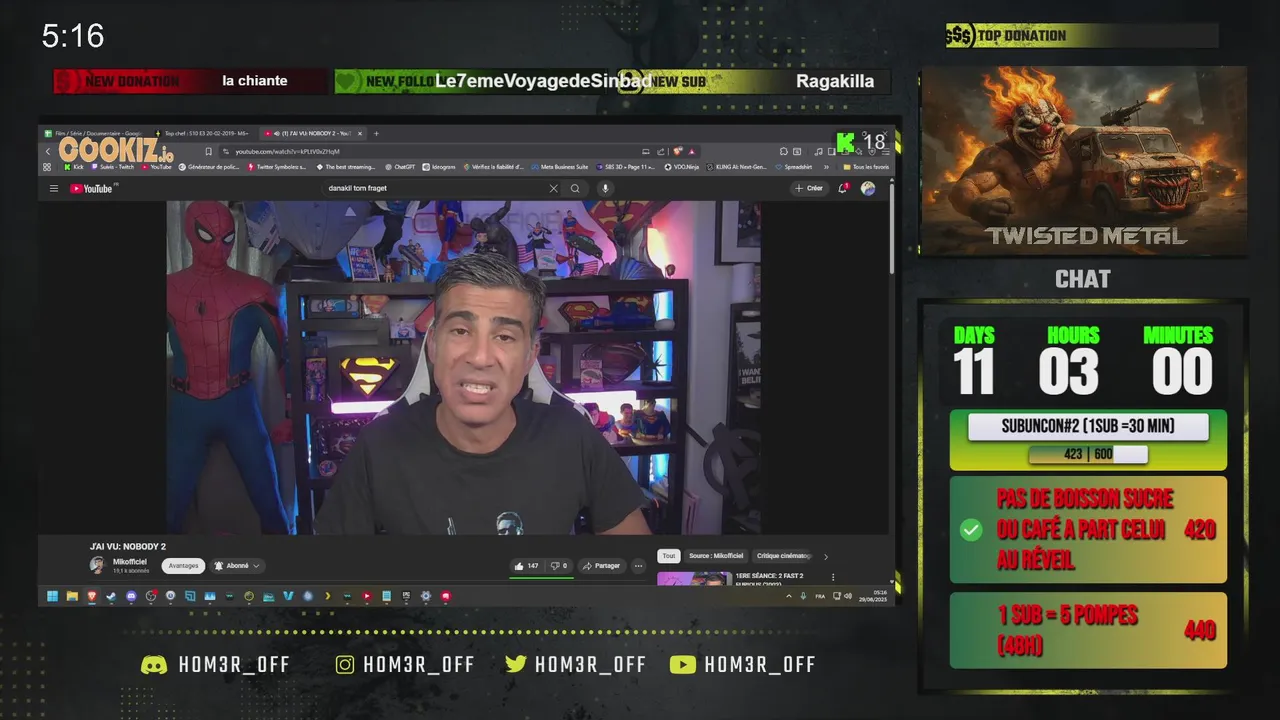Dislike the video with thumbs-down icon

559,566
